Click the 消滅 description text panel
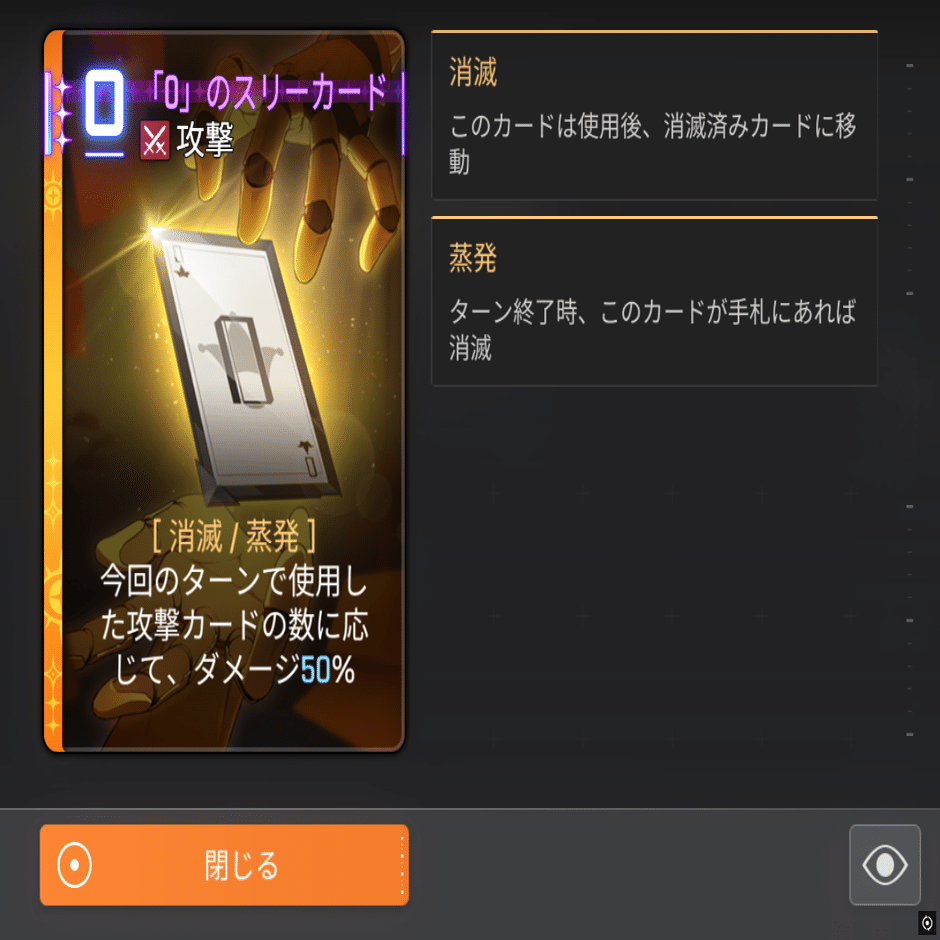Screen dimensions: 940x940 654,116
